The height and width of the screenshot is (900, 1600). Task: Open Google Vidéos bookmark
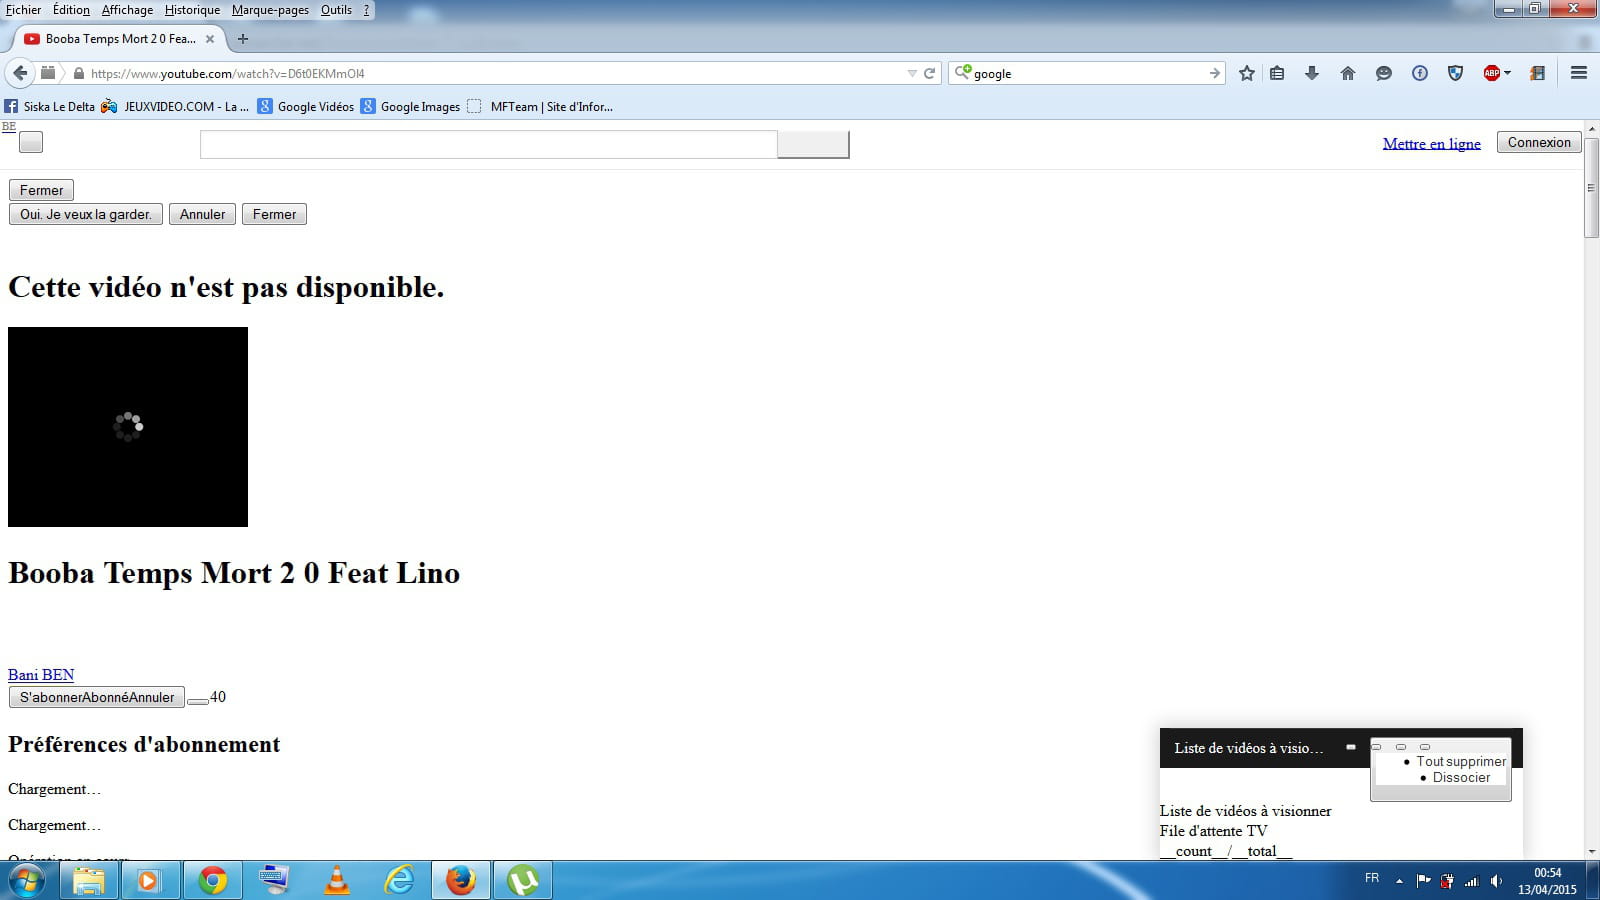pos(305,106)
